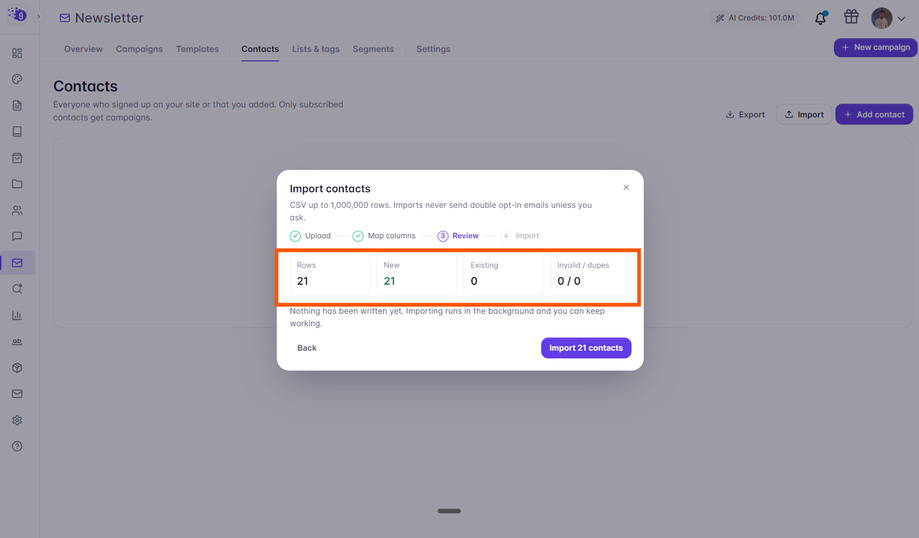This screenshot has height=538, width=919.
Task: Open the people icon in sidebar
Action: click(17, 210)
